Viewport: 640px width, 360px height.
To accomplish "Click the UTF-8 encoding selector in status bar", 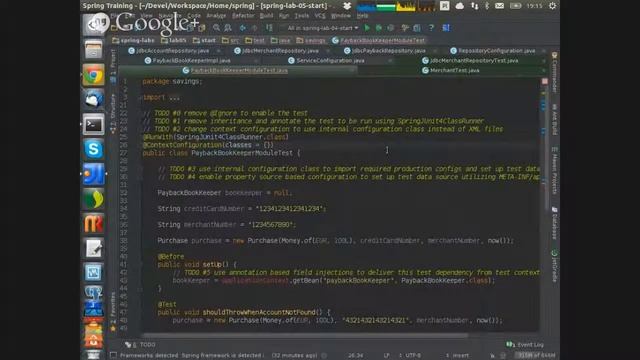I will coord(413,356).
